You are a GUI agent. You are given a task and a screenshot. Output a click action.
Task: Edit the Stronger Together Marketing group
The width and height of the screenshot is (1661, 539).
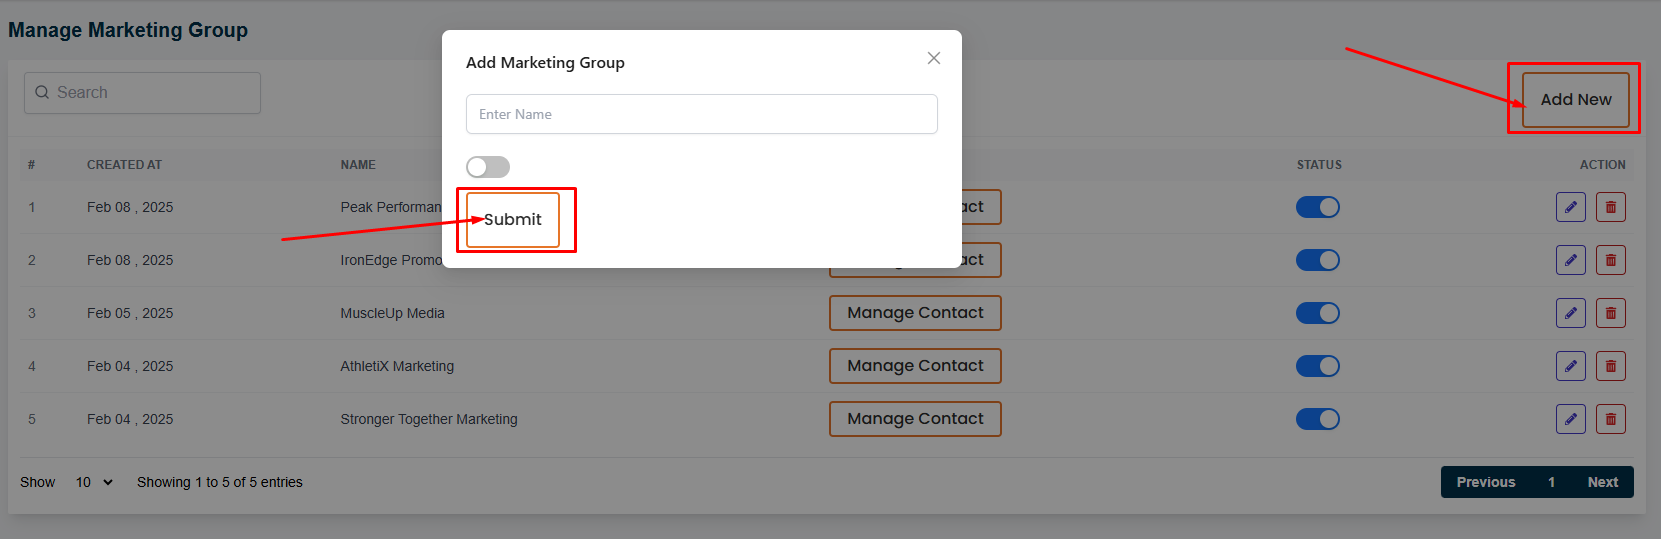1571,419
